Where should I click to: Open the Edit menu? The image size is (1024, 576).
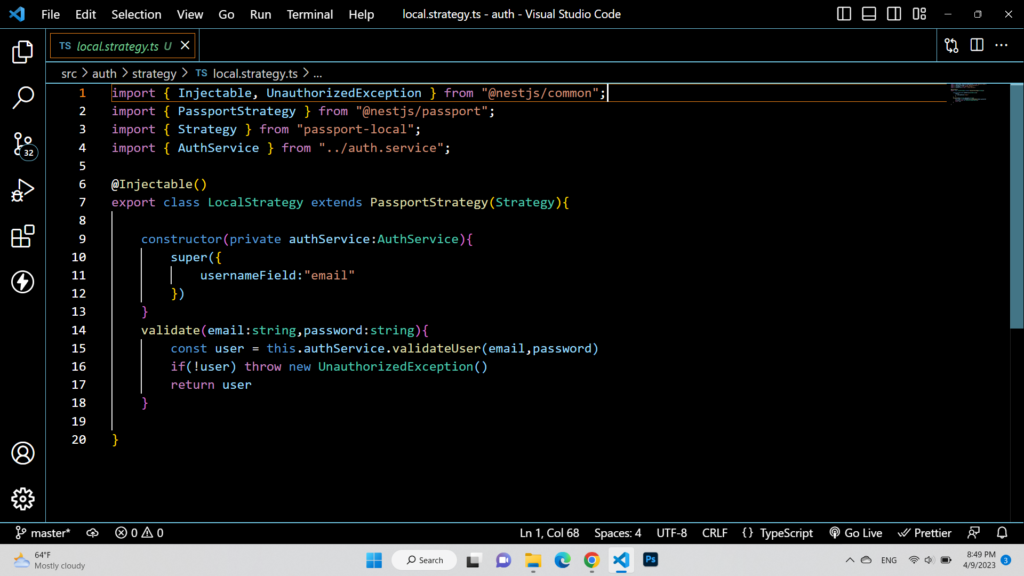[86, 14]
